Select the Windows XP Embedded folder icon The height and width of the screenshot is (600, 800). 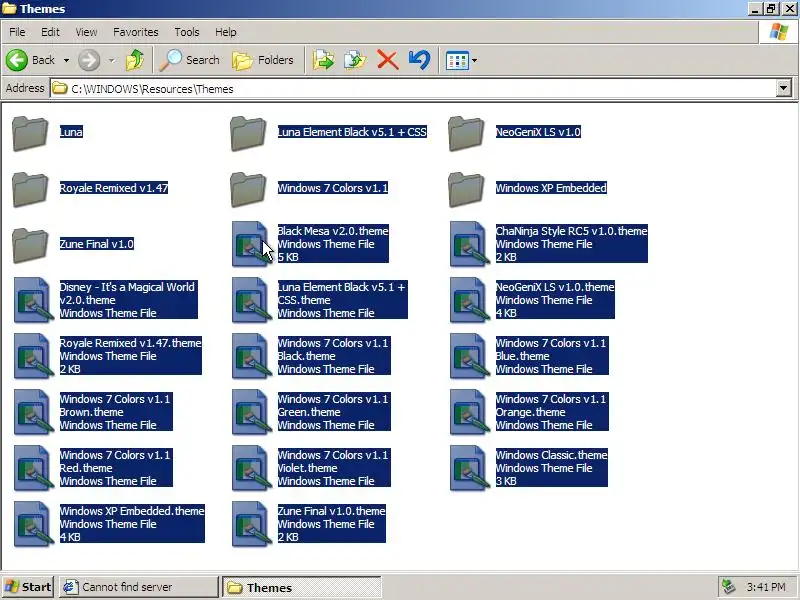[x=466, y=189]
